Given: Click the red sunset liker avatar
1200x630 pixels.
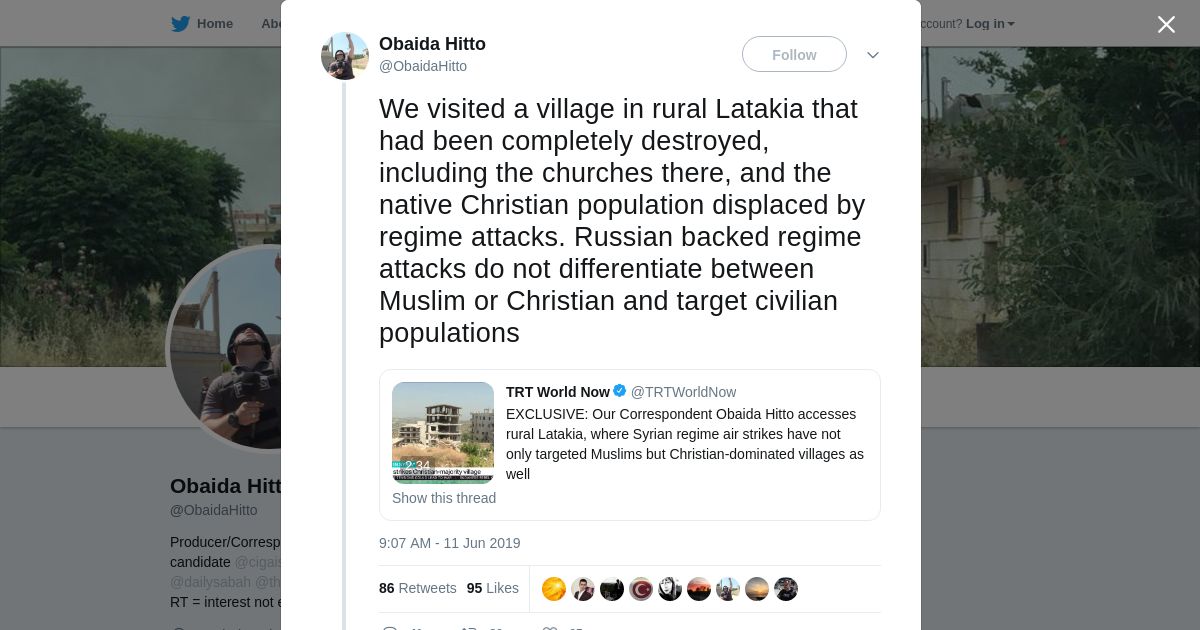Looking at the screenshot, I should click(x=699, y=589).
